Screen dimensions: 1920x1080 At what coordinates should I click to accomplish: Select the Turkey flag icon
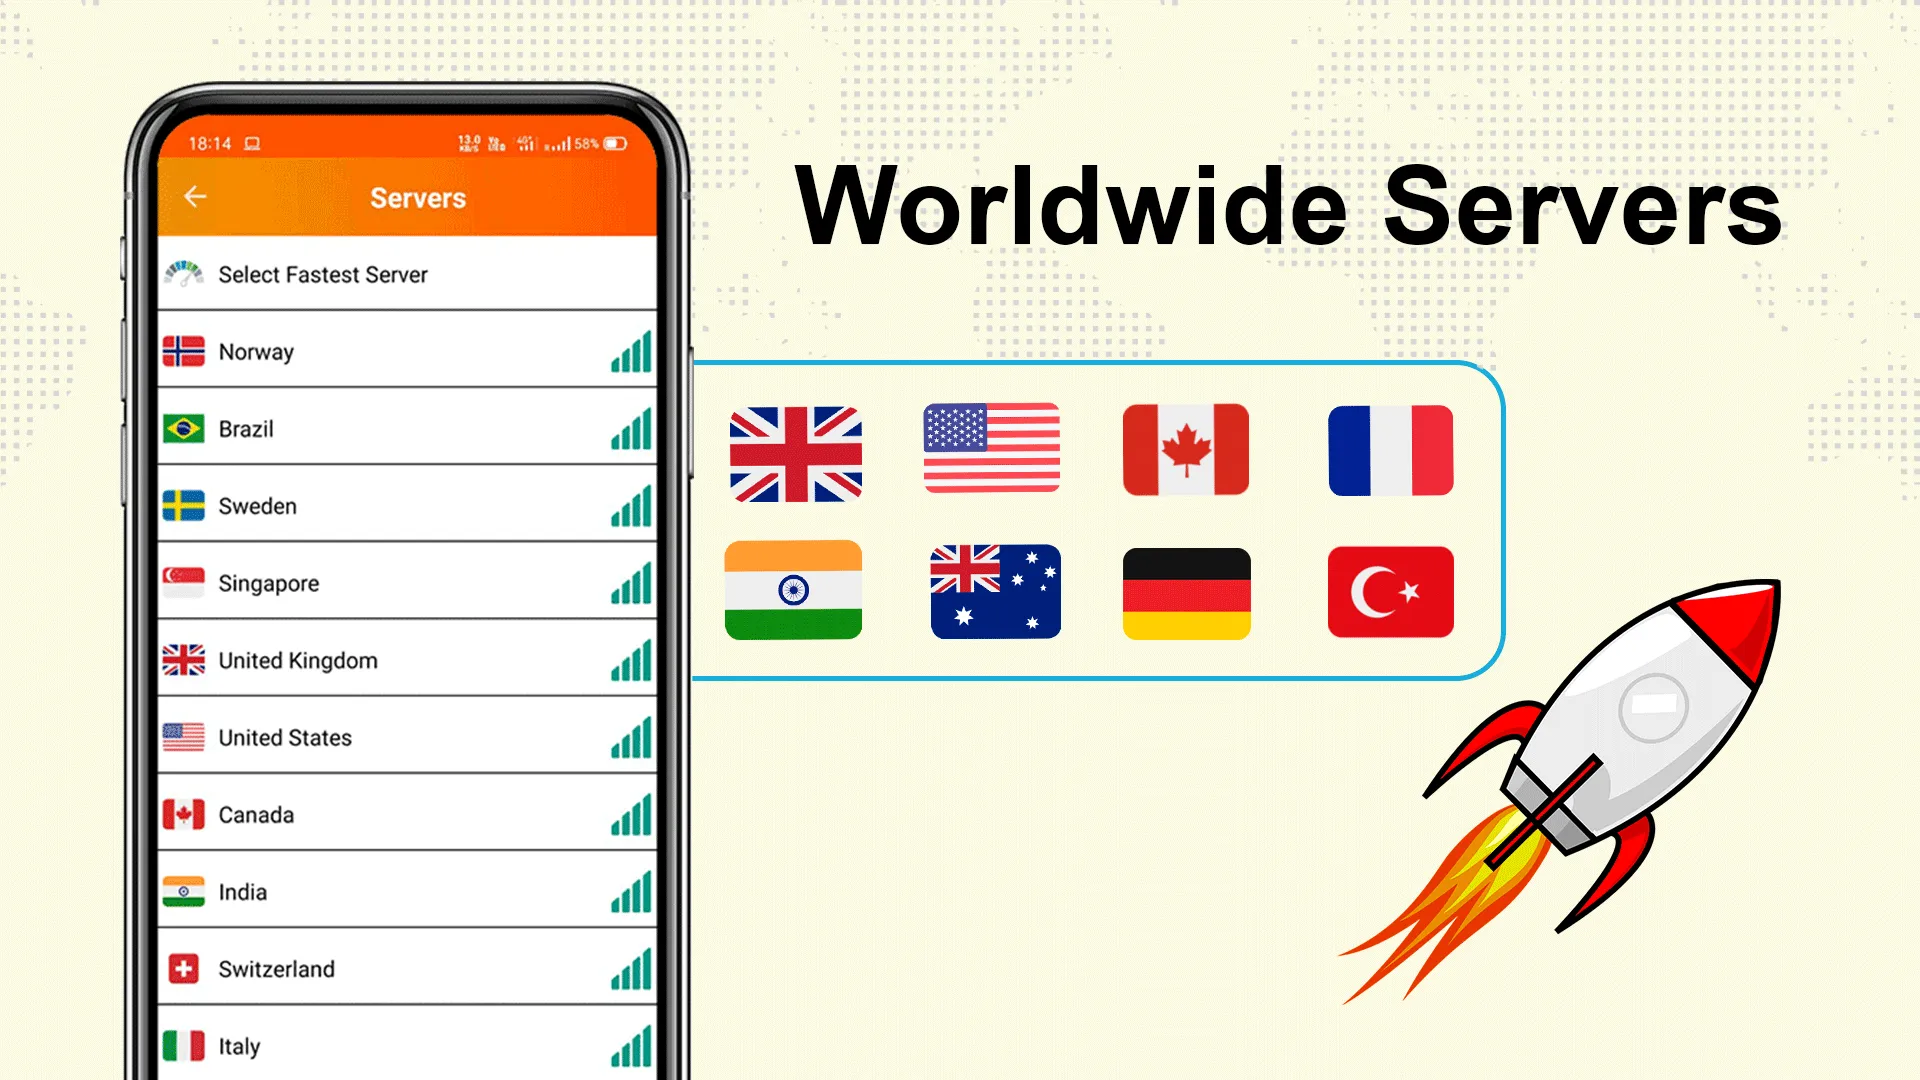(x=1389, y=591)
